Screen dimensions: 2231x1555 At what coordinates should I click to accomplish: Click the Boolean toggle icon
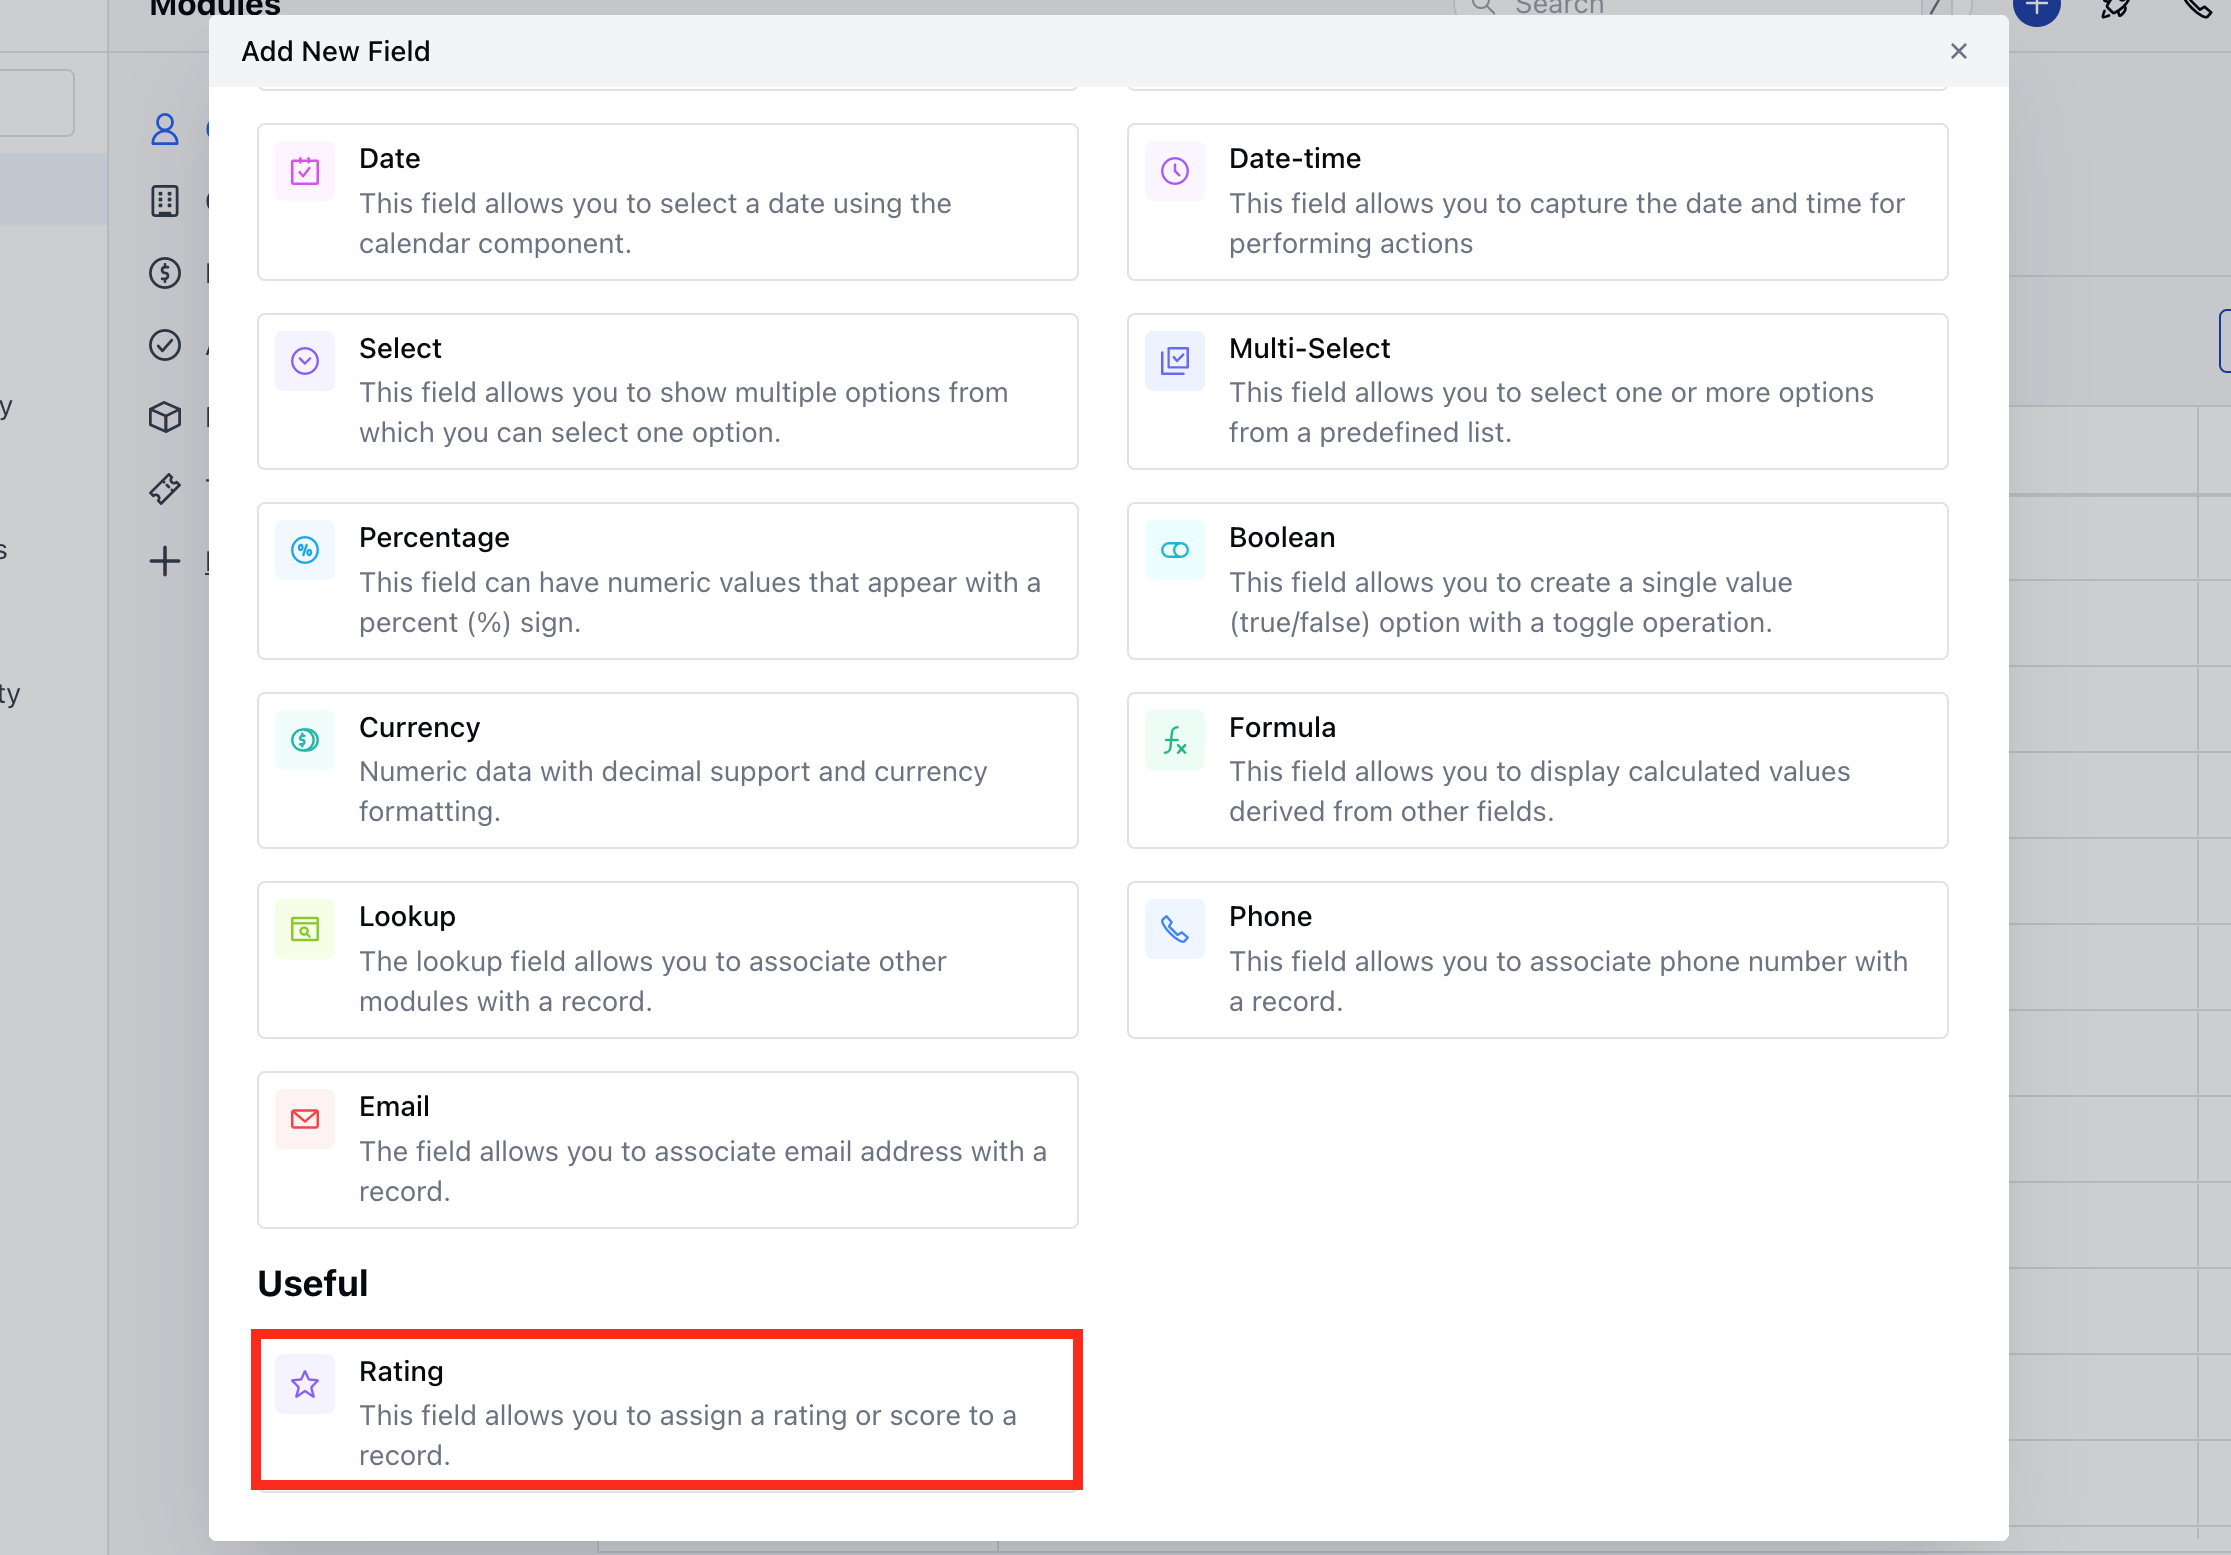1174,550
